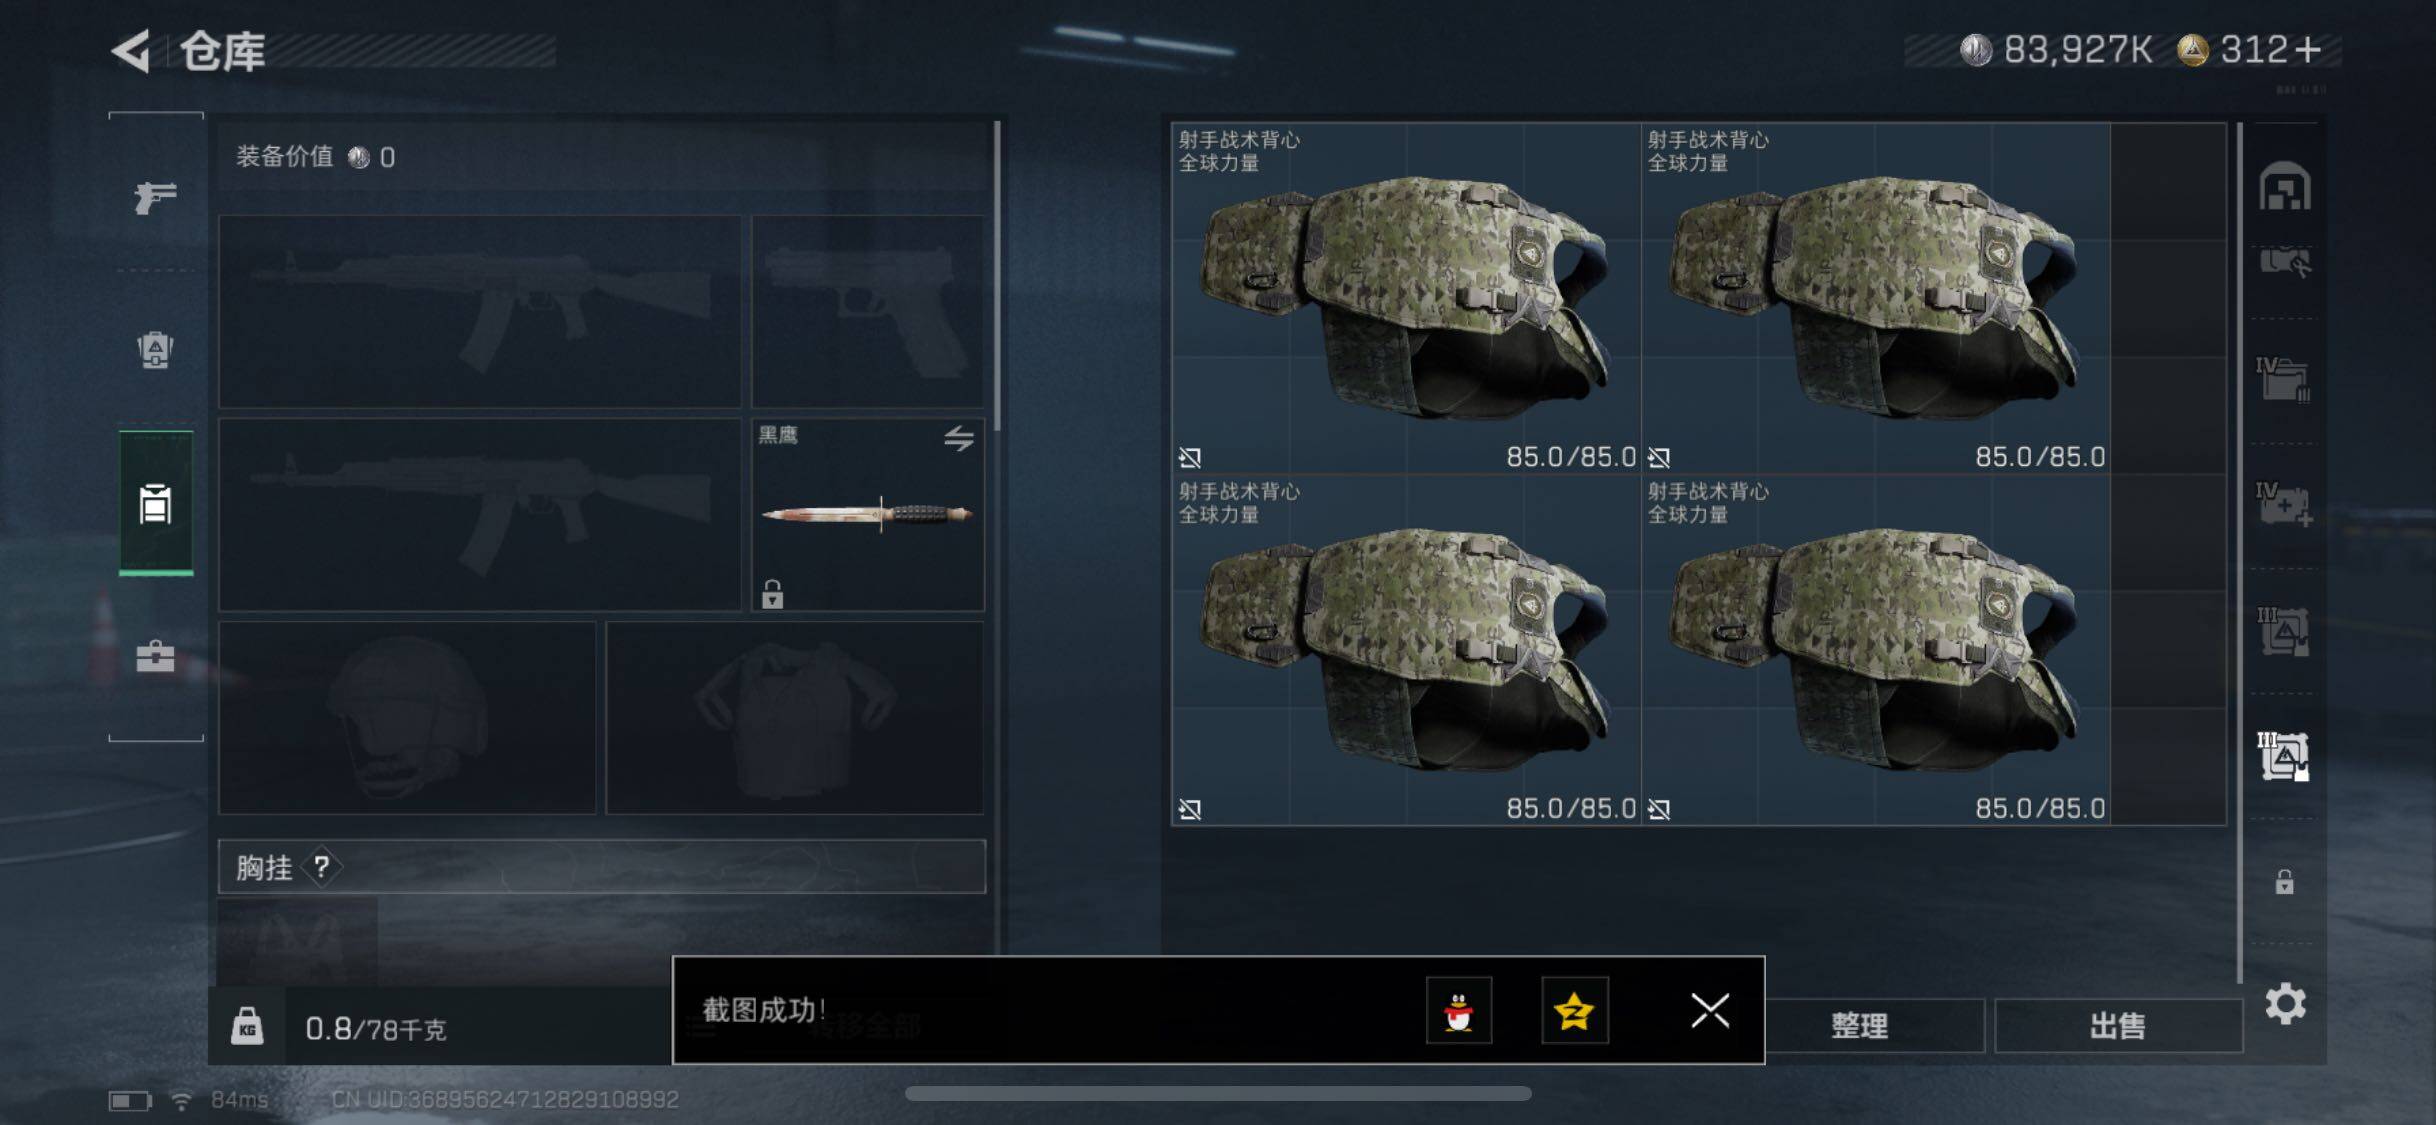Share screenshot to Qzone star icon
This screenshot has height=1125, width=2436.
point(1574,1011)
